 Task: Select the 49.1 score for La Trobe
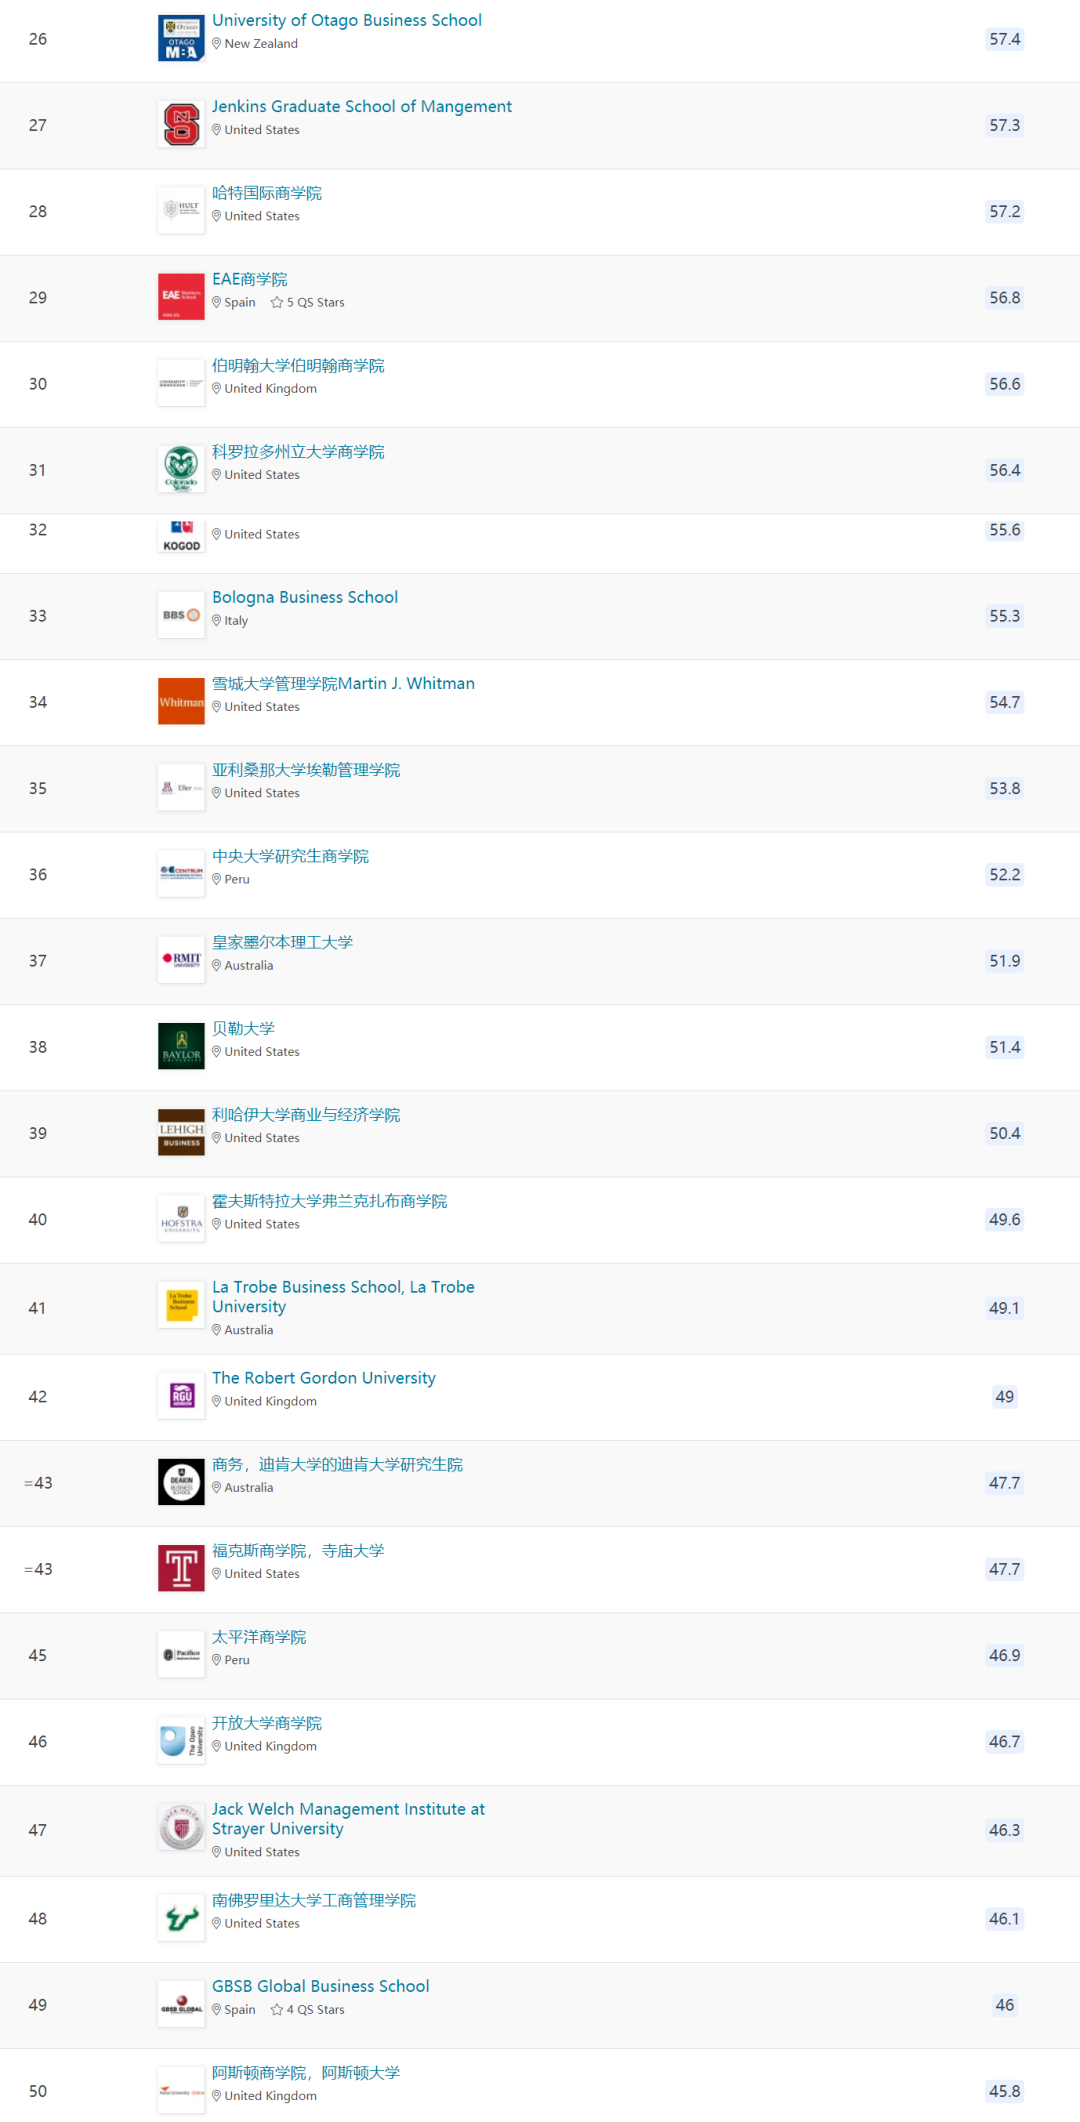(x=1005, y=1308)
